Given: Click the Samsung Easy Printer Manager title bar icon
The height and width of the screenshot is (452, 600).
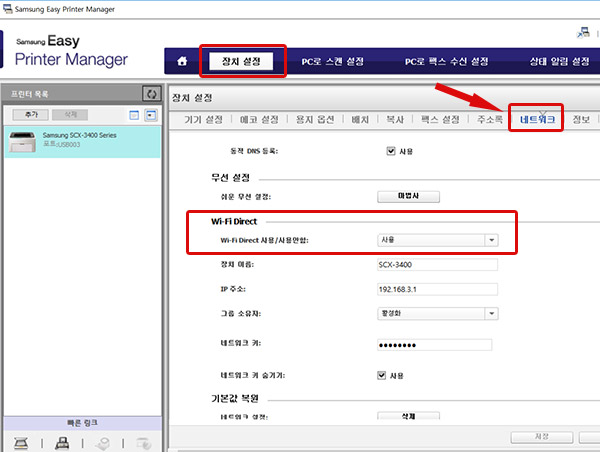Looking at the screenshot, I should coord(7,9).
